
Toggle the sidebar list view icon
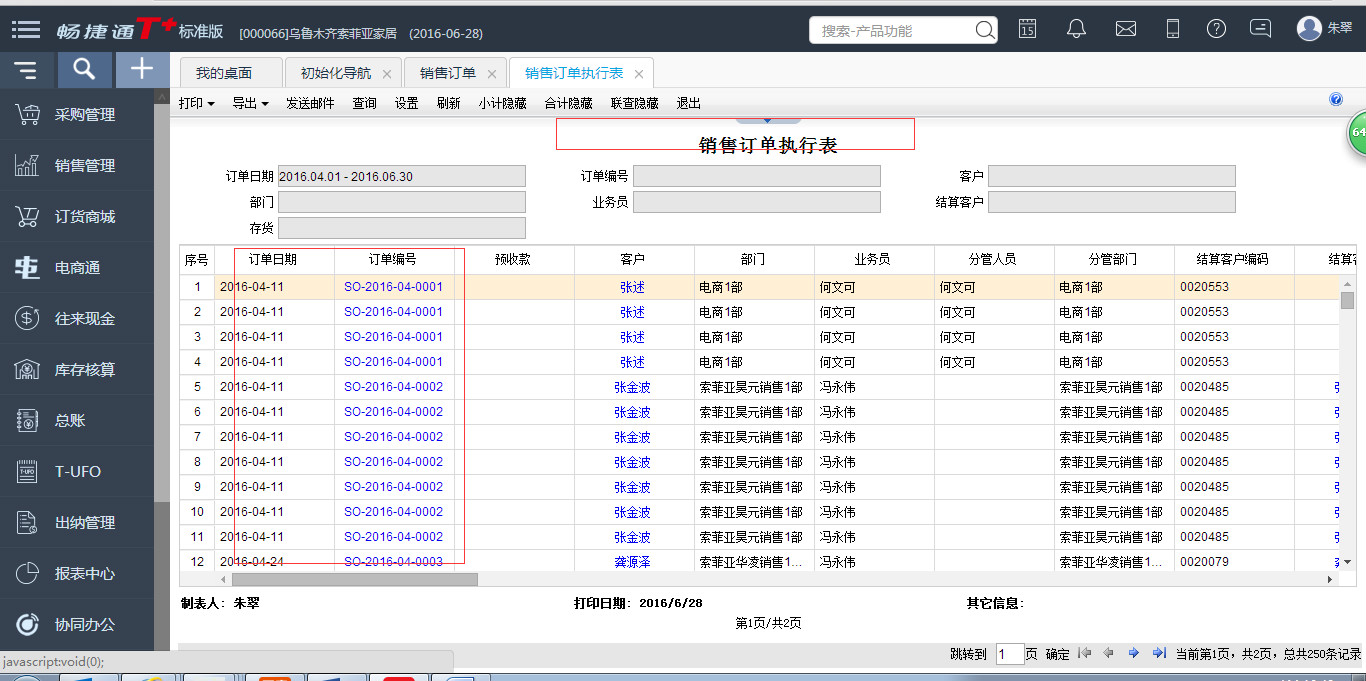click(26, 70)
